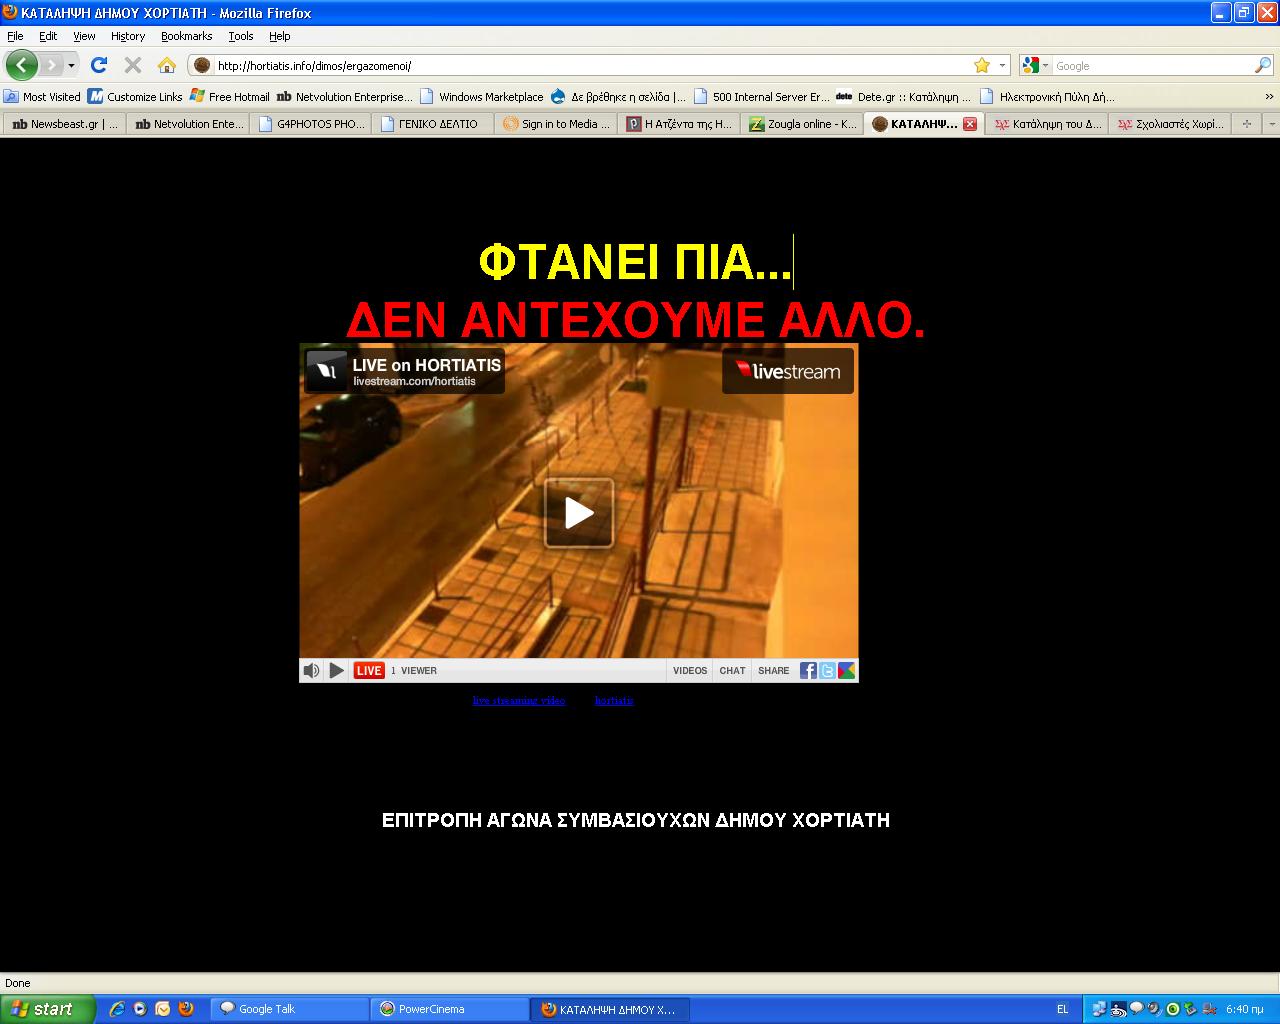Screen dimensions: 1280x1024
Task: Show more bookmarks toolbar chevron
Action: coord(1269,97)
